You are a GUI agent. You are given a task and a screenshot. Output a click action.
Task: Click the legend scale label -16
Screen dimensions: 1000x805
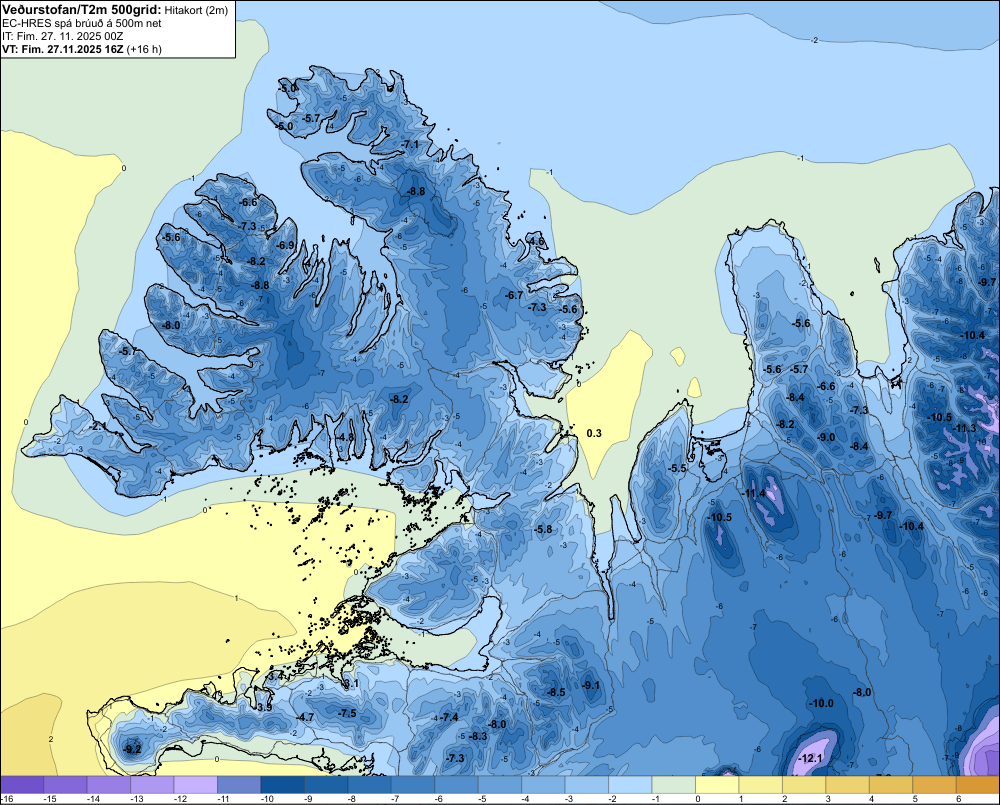coord(7,799)
